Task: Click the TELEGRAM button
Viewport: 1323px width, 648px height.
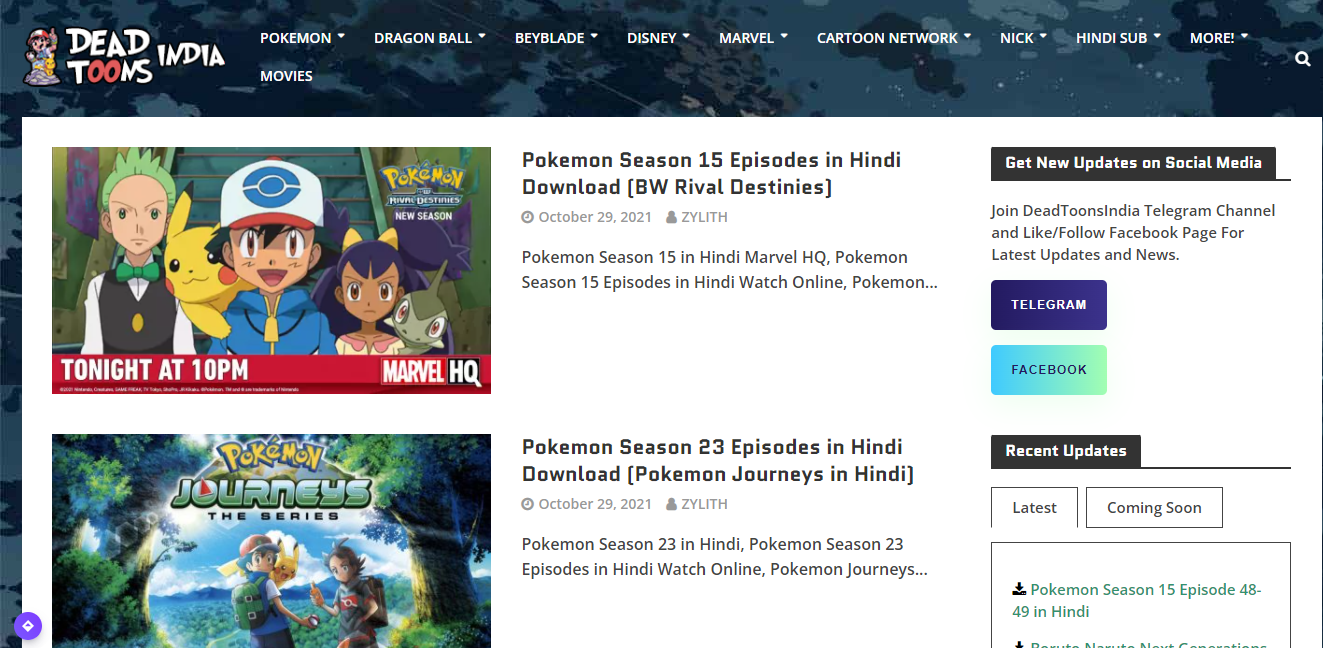Action: [1049, 305]
